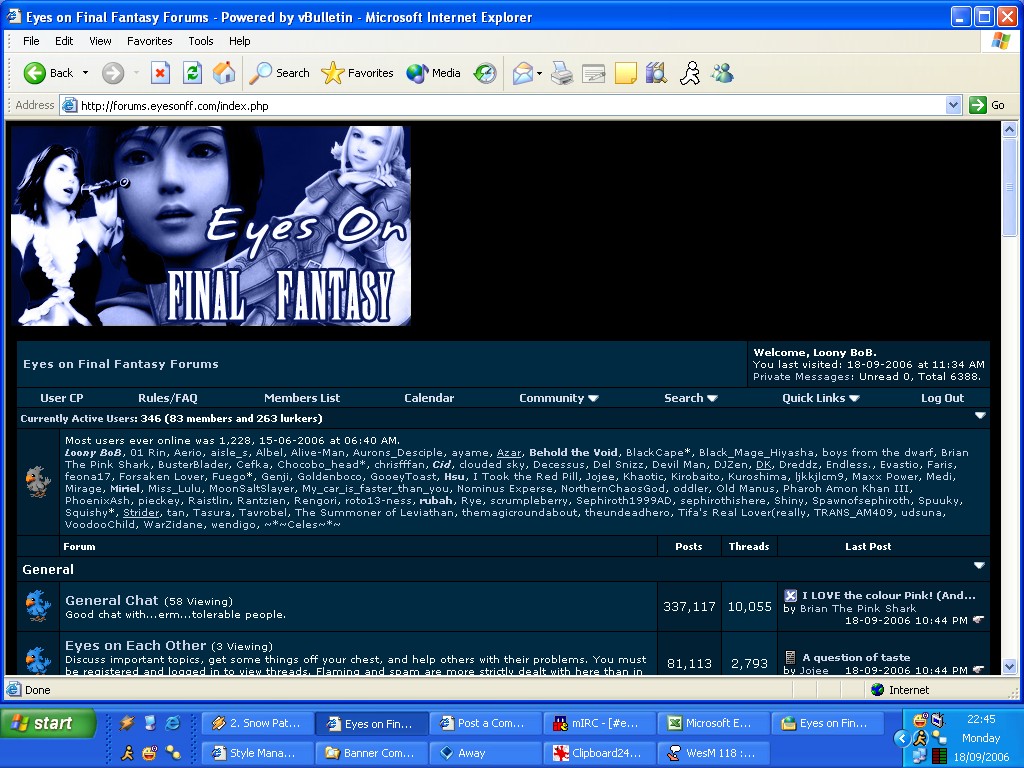Click the yellow note toolbar icon
The width and height of the screenshot is (1024, 768).
(626, 73)
